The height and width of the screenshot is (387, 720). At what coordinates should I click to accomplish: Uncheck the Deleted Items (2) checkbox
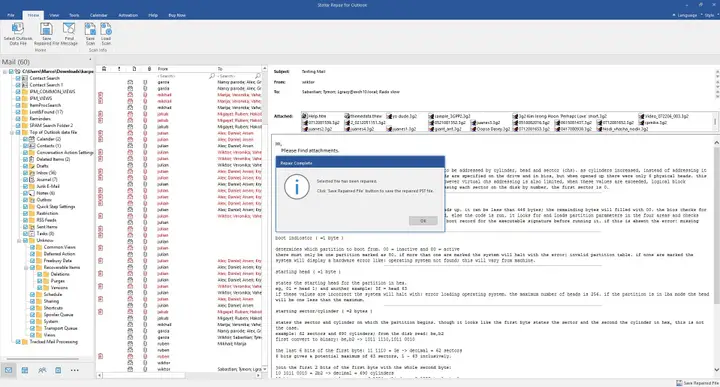(x=26, y=159)
